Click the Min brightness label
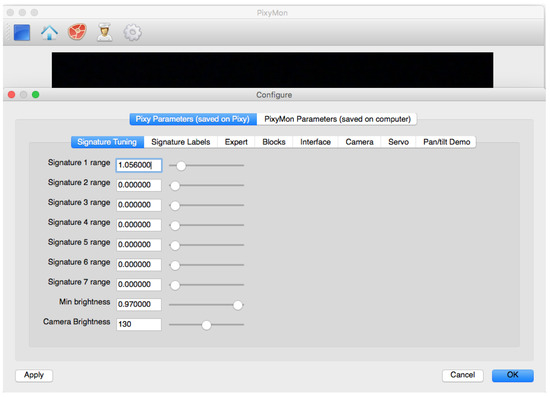The image size is (550, 397). click(85, 302)
